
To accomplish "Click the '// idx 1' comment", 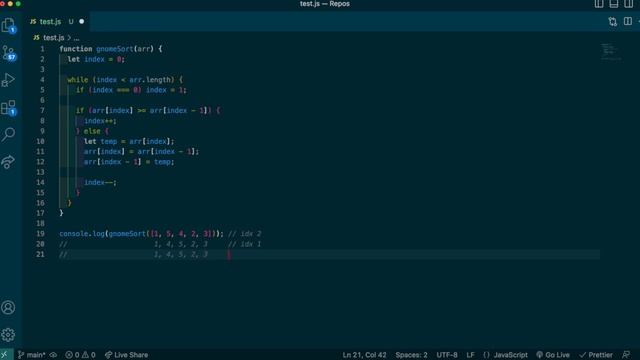I will (x=244, y=244).
